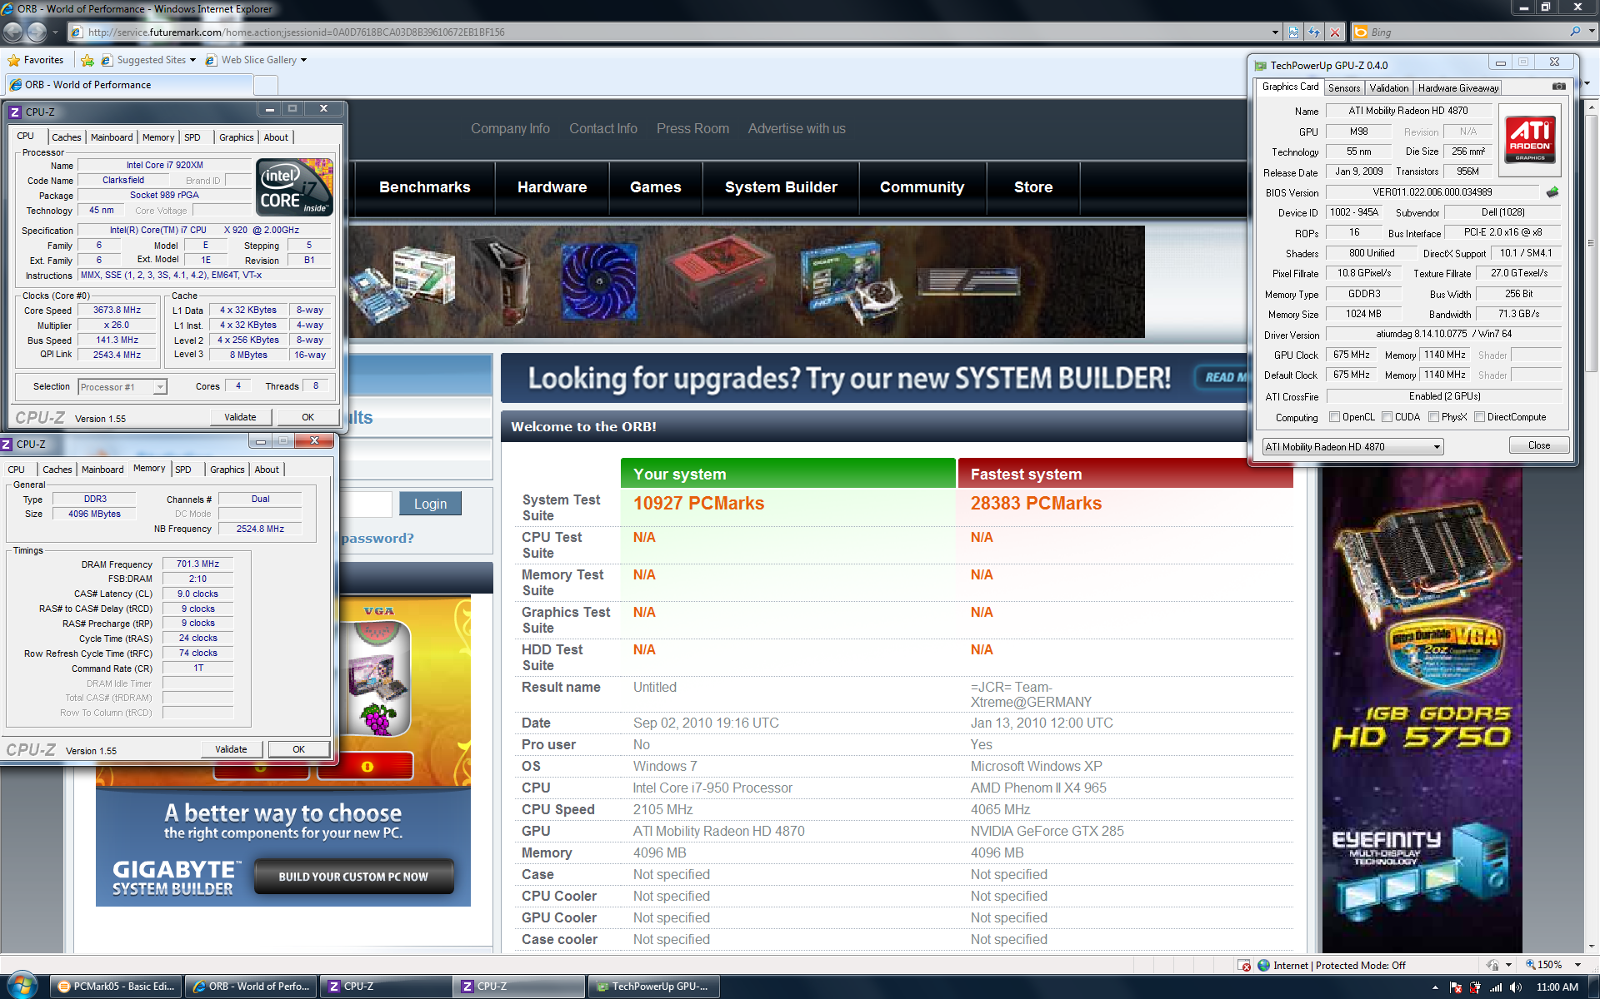
Task: Click the HD 5750 graphics card ad banner
Action: (x=1422, y=710)
